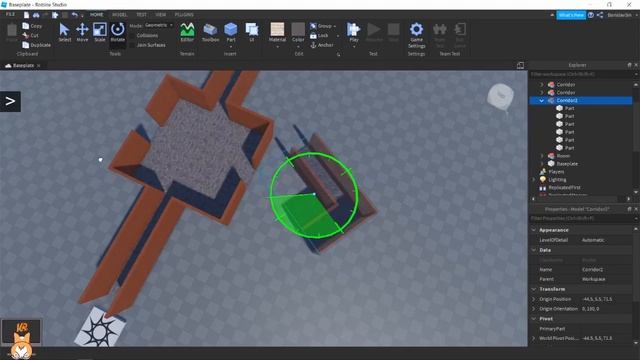Viewport: 640px width, 360px height.
Task: Close the Baseplate tab
Action: 39,65
